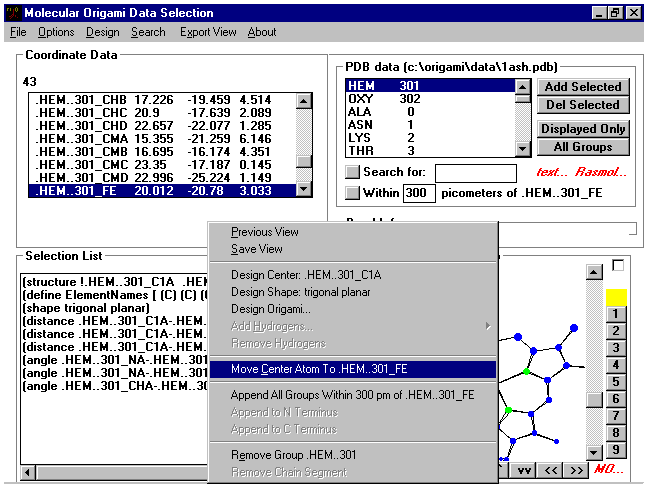Viewport: 648px width, 488px height.
Task: Click the 'Displayed Only' button
Action: click(583, 129)
